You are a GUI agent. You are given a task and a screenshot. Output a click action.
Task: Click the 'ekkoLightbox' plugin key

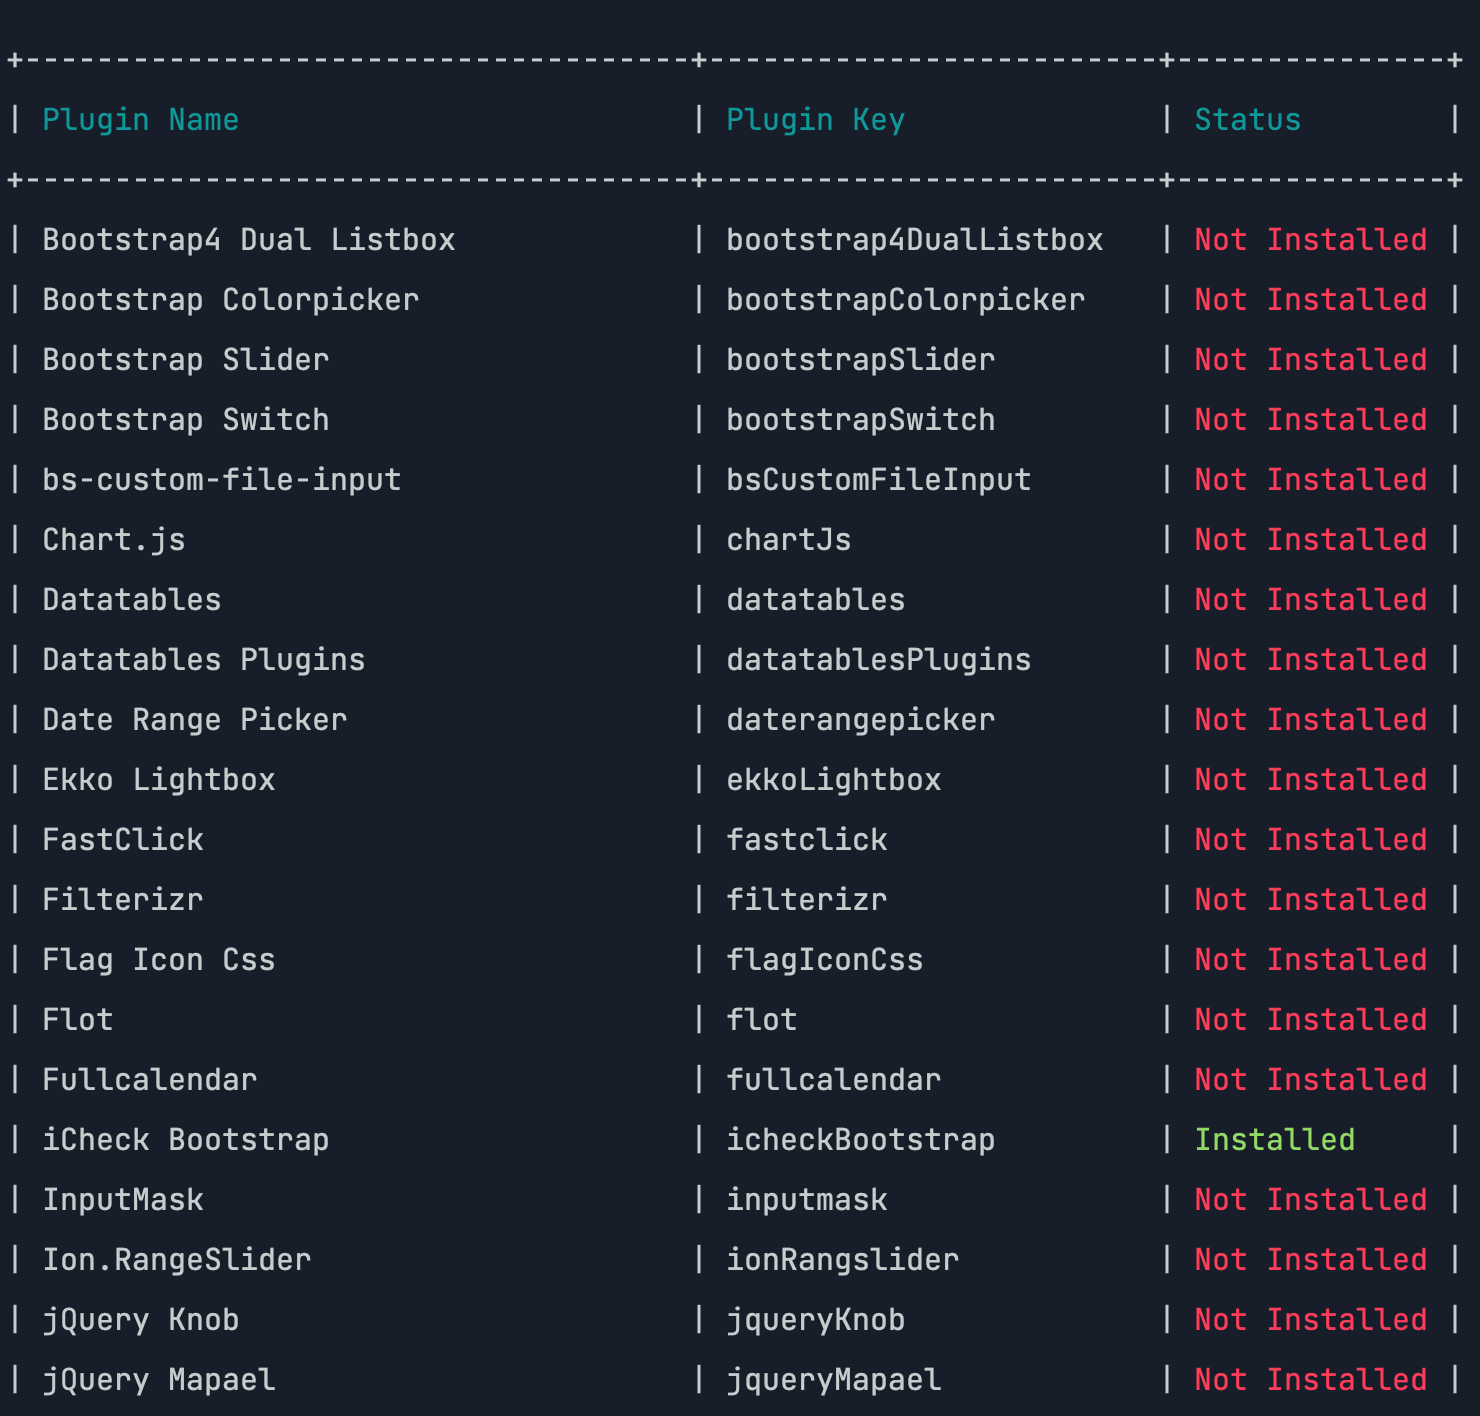pyautogui.click(x=834, y=780)
